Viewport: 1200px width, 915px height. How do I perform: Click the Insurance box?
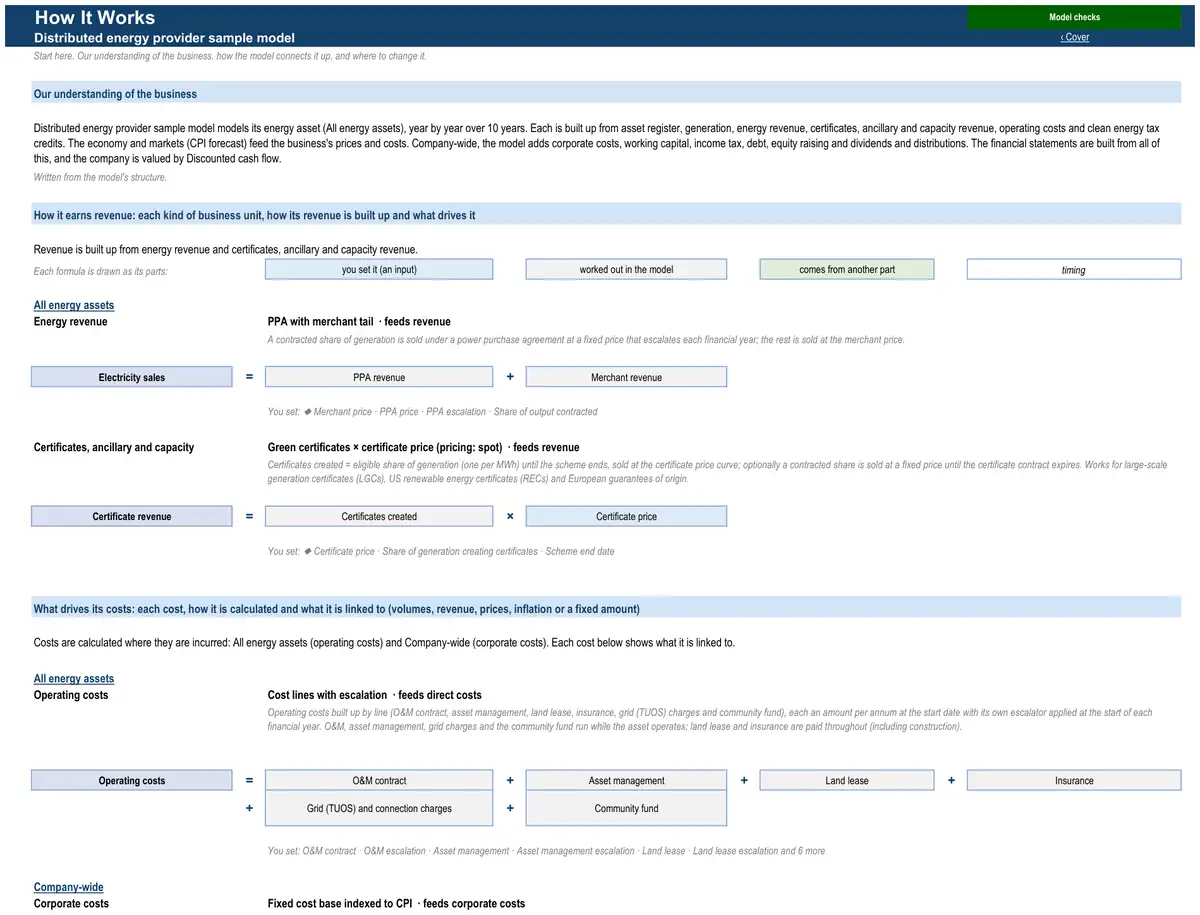1074,780
